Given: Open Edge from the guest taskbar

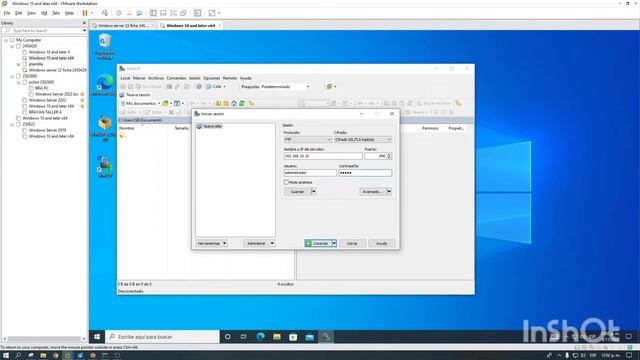Looking at the screenshot, I should pos(260,336).
